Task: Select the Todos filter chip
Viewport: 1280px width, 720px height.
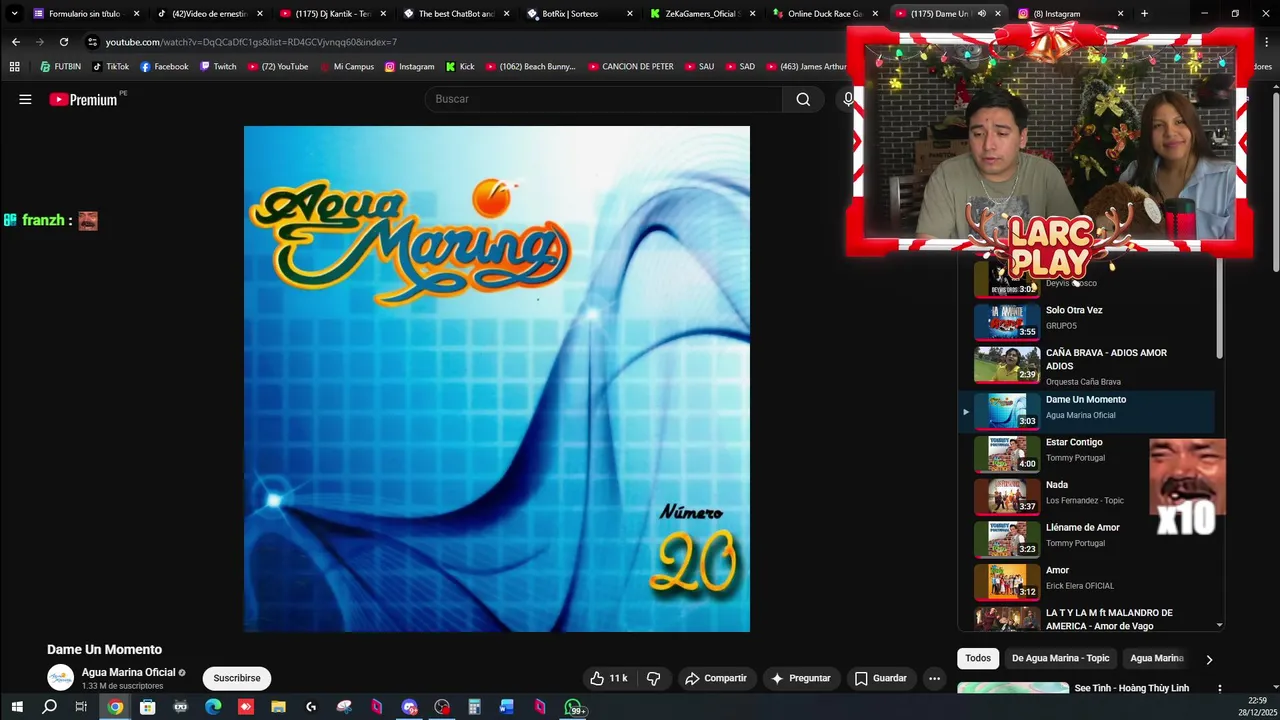Action: (978, 658)
